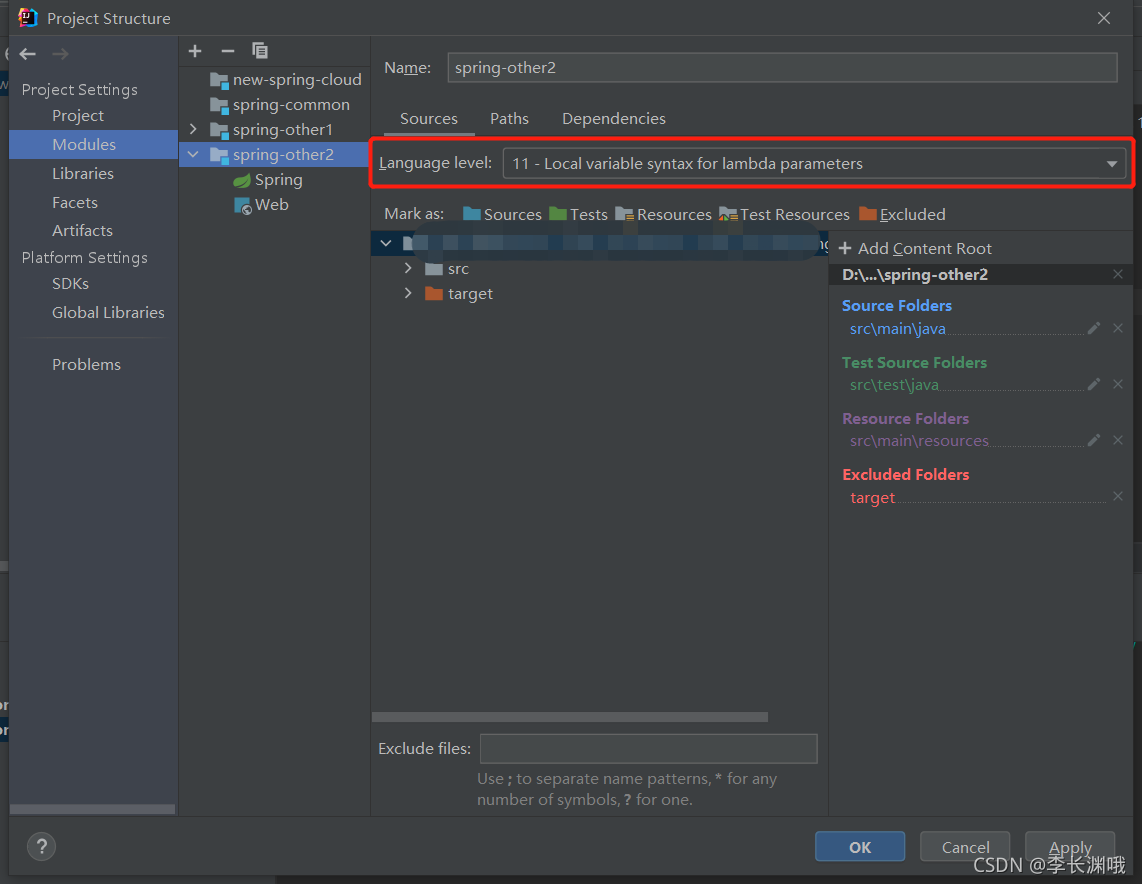Mark folder as Tests

578,214
